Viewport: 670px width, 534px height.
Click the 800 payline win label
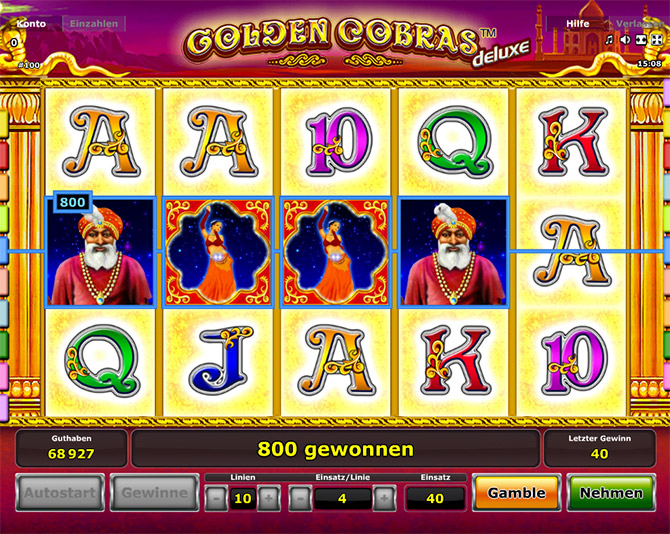point(73,202)
